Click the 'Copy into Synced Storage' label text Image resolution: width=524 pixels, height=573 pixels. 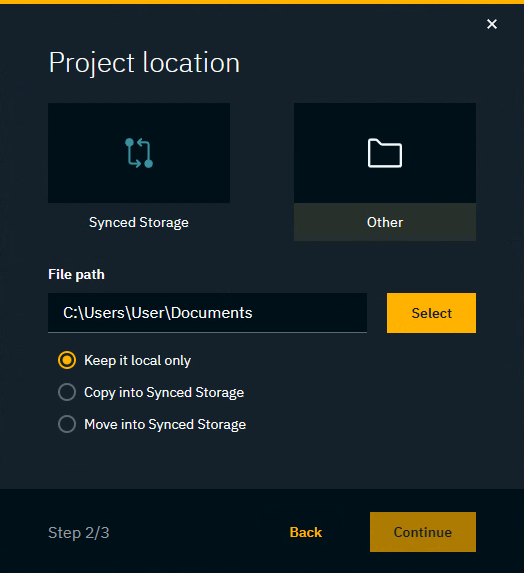164,392
